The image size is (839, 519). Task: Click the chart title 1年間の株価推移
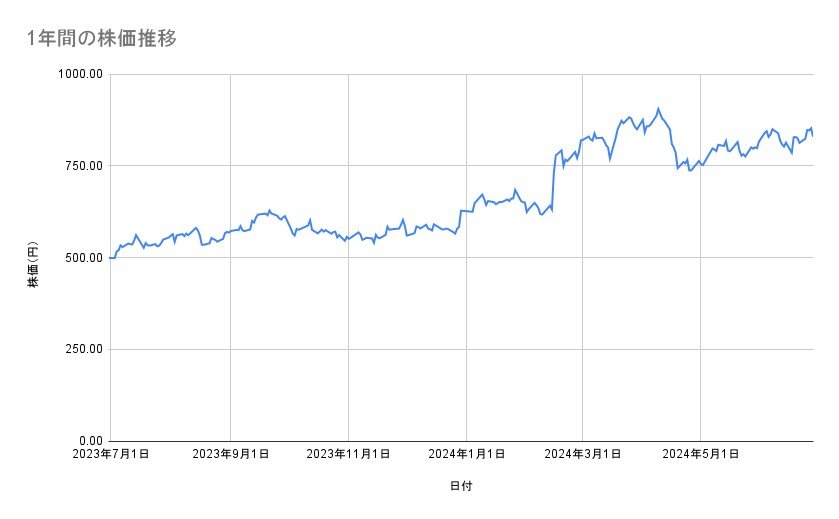pos(104,39)
